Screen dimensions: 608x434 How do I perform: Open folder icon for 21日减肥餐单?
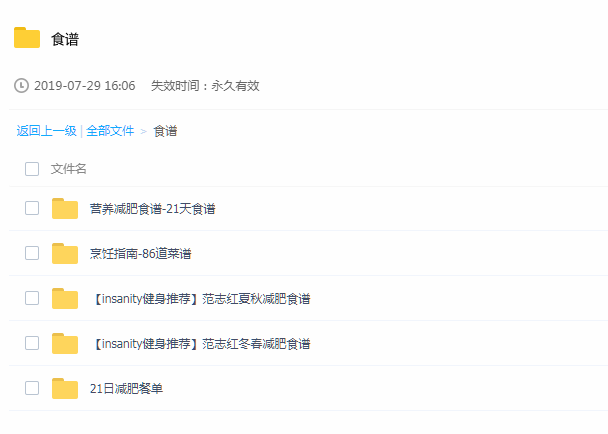point(65,389)
